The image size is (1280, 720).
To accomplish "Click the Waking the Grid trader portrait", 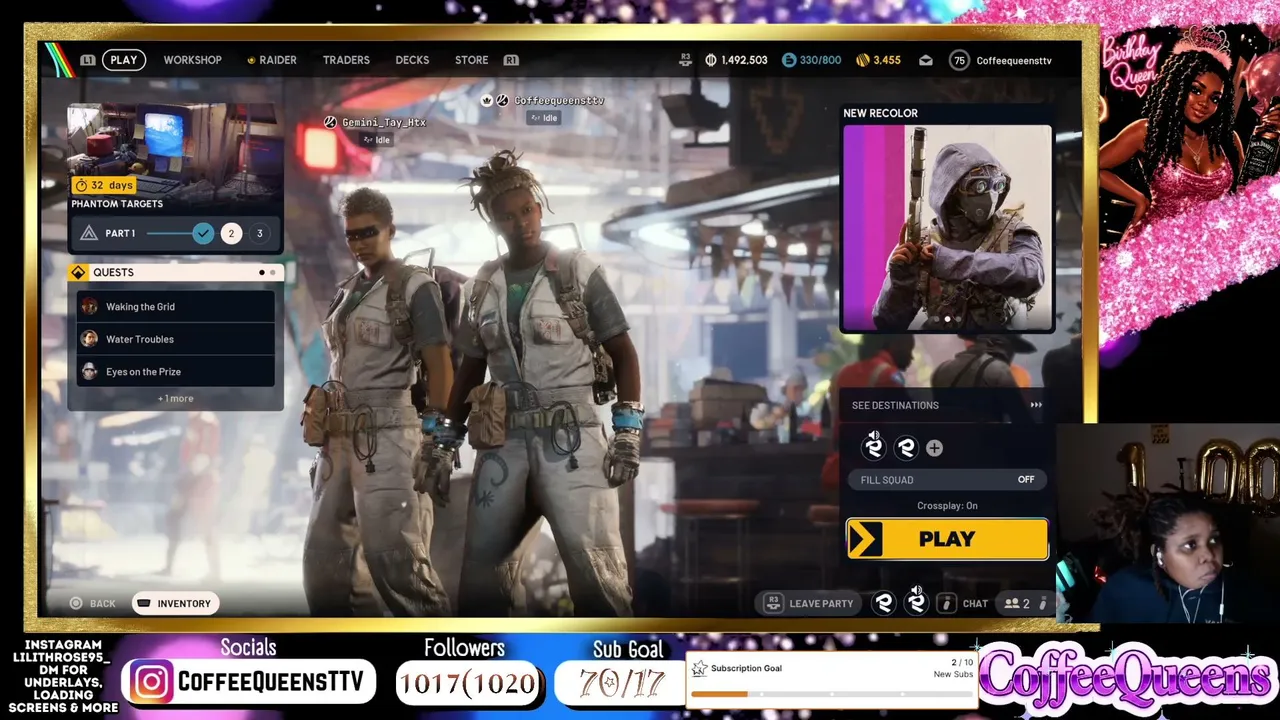I will click(x=89, y=307).
